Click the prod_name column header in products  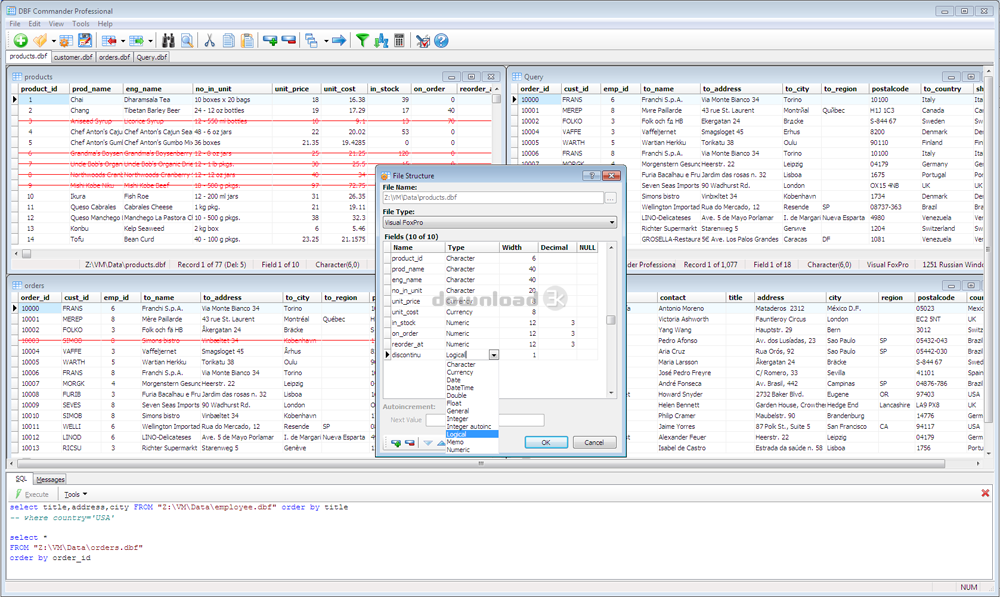click(x=96, y=89)
